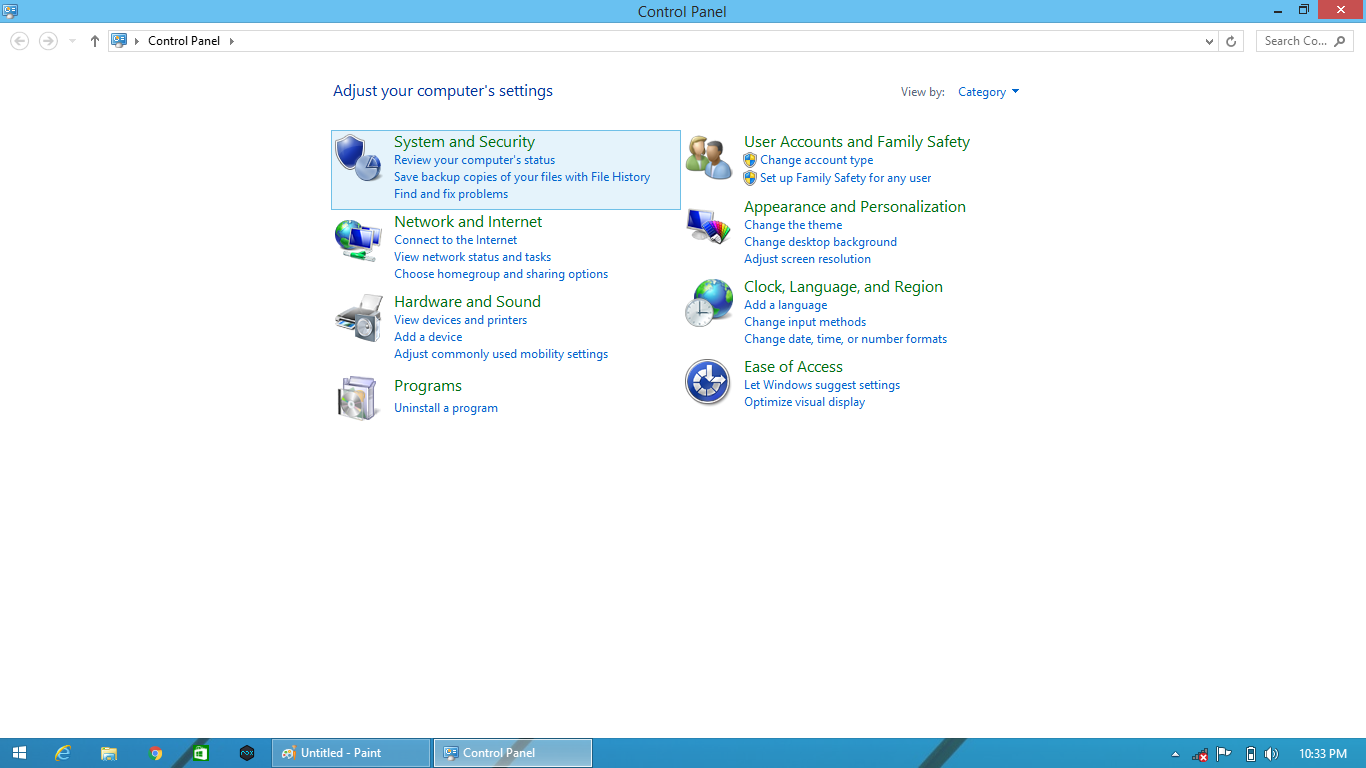
Task: Open the green Store icon on taskbar
Action: tap(201, 753)
